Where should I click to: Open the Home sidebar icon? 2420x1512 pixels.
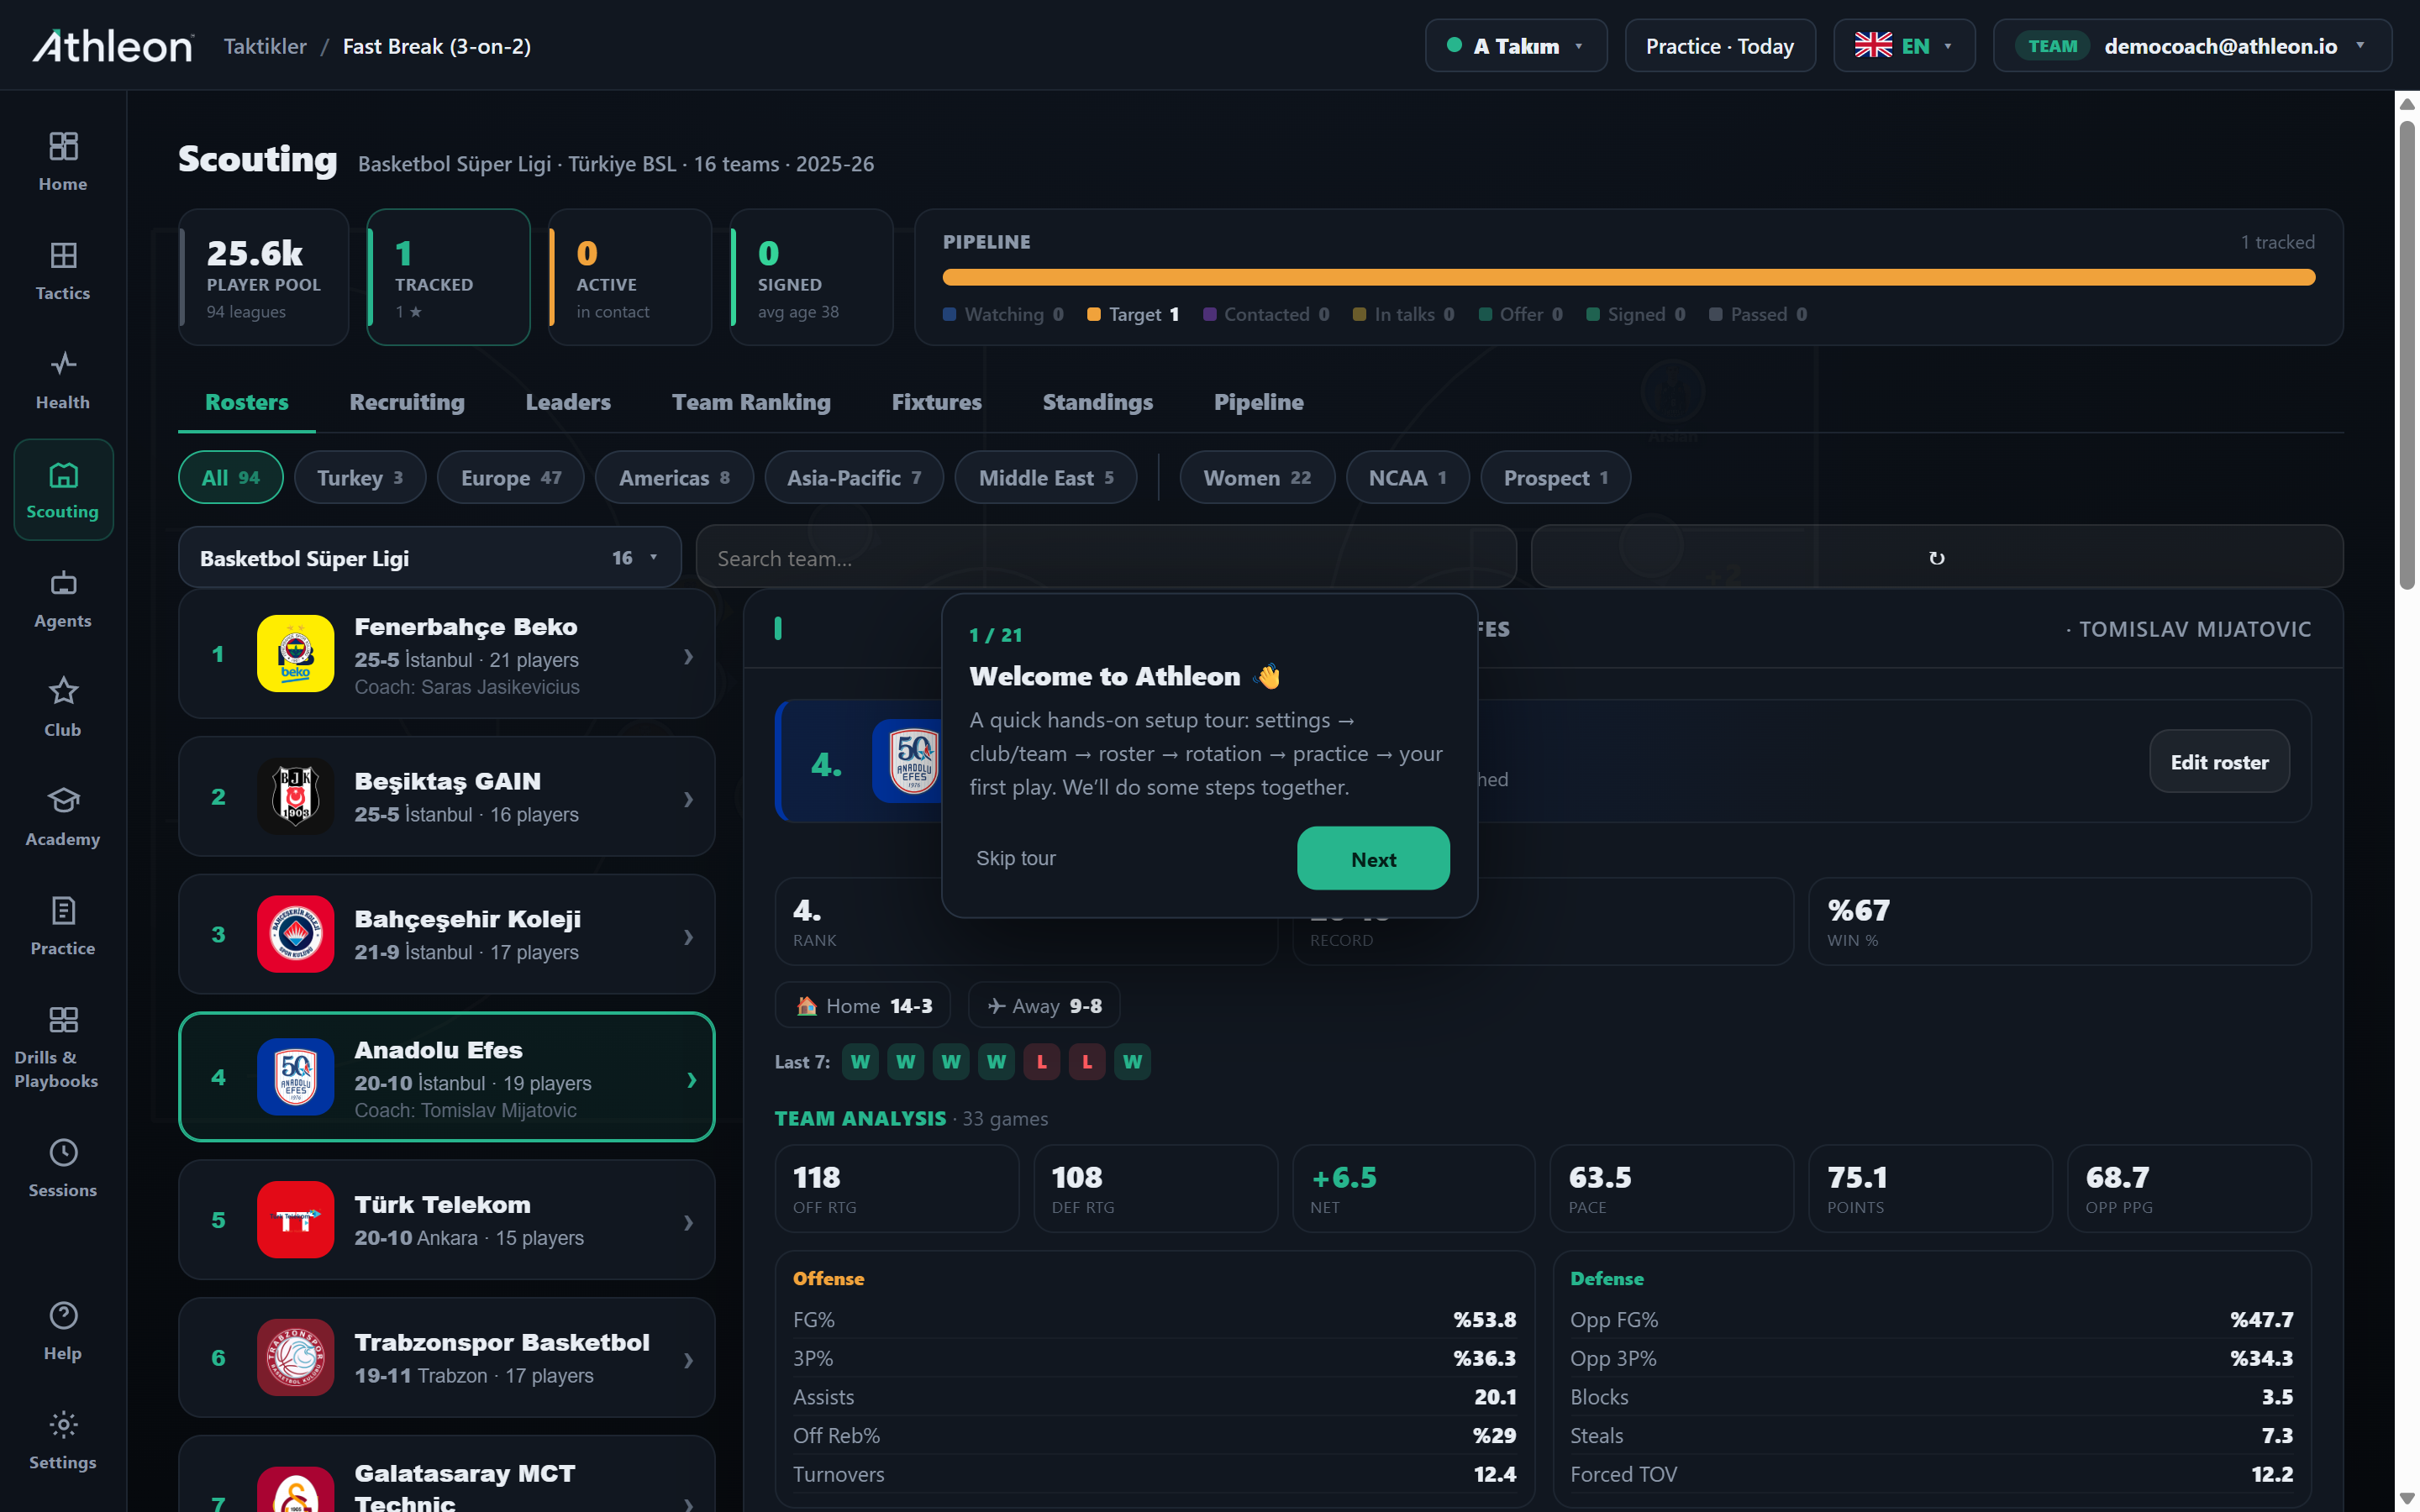(63, 147)
